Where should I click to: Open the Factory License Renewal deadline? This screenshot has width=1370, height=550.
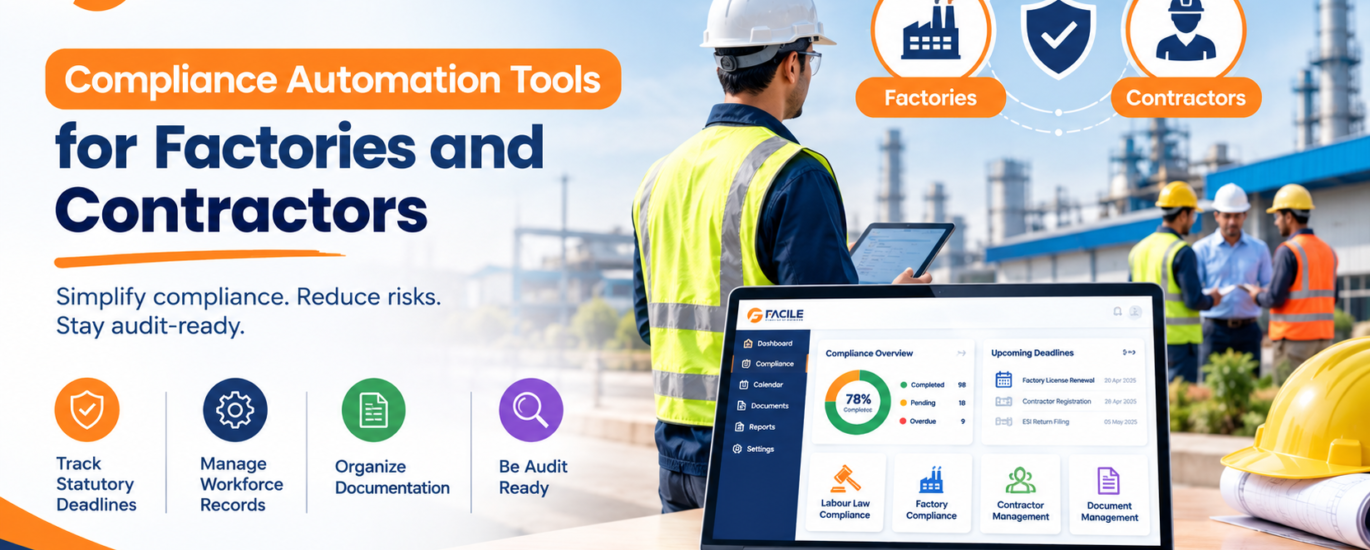coord(1066,380)
